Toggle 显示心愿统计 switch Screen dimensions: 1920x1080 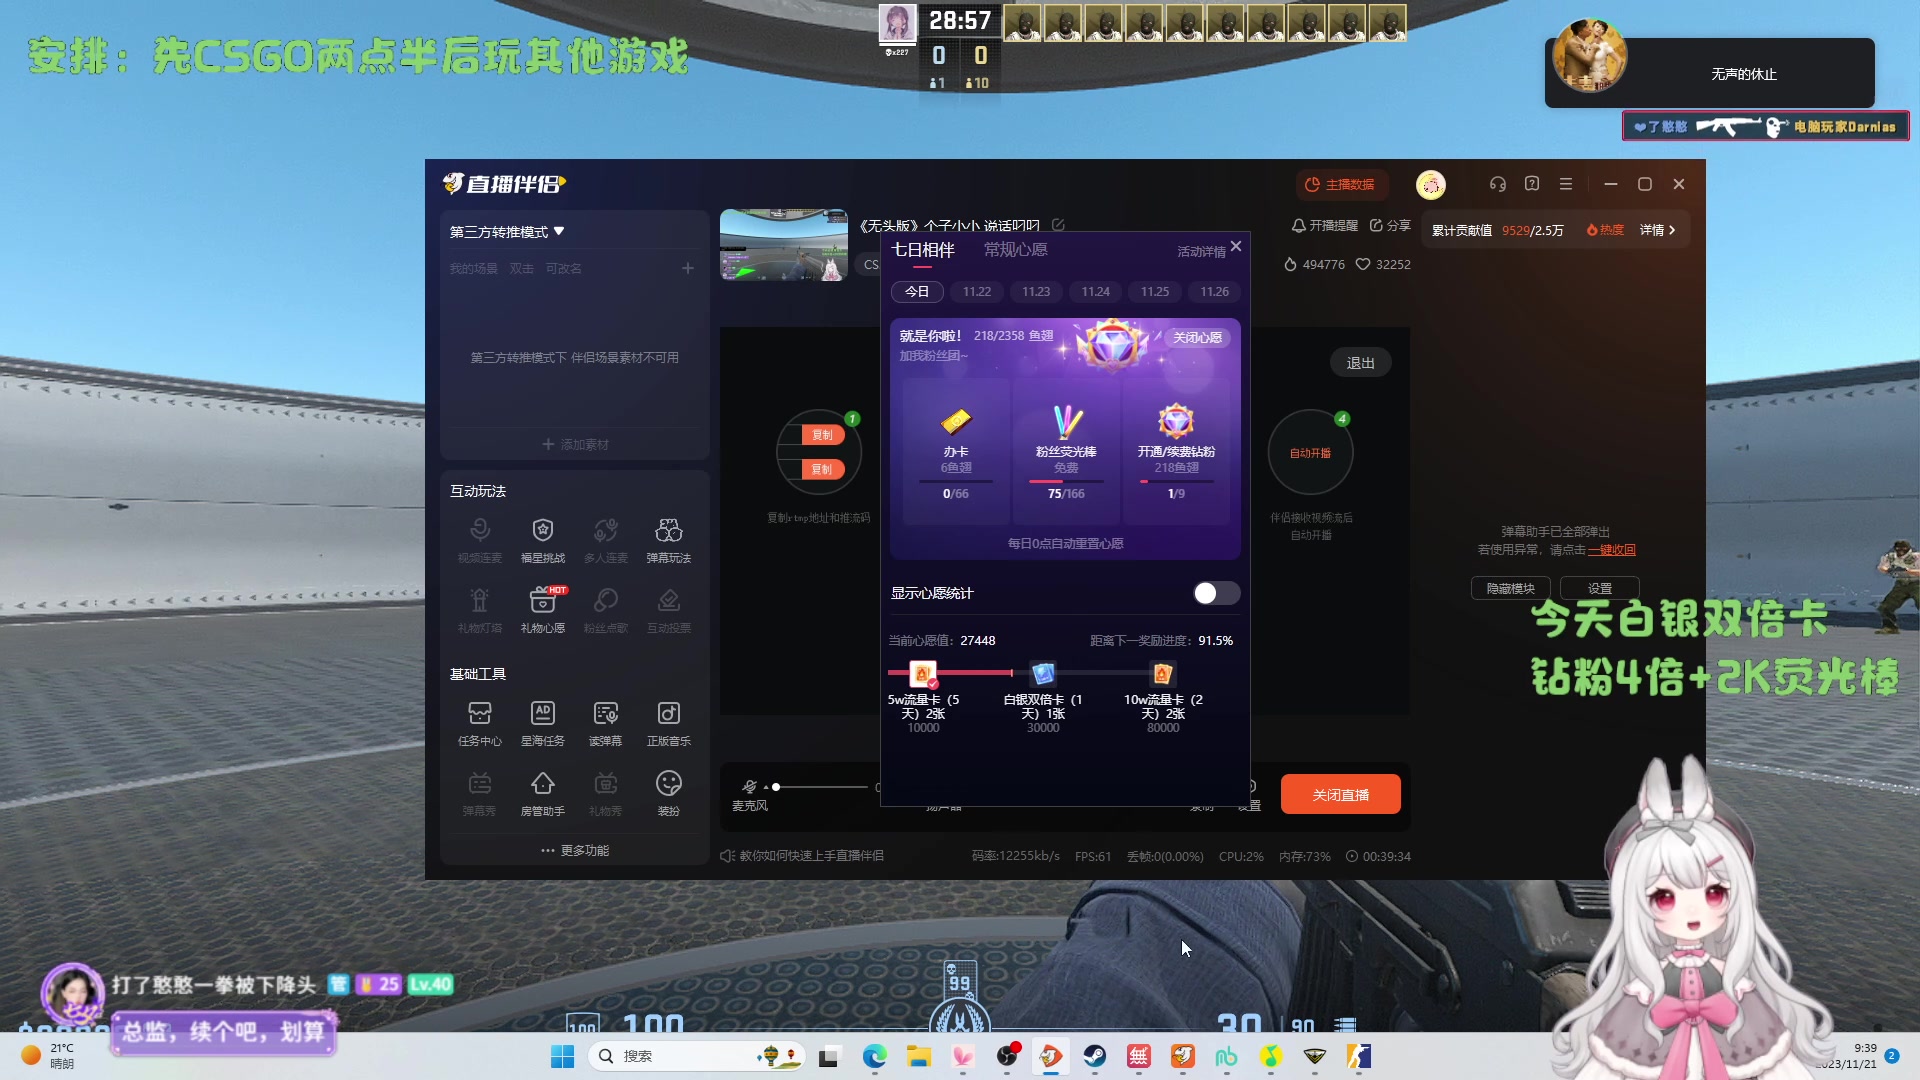tap(1216, 593)
